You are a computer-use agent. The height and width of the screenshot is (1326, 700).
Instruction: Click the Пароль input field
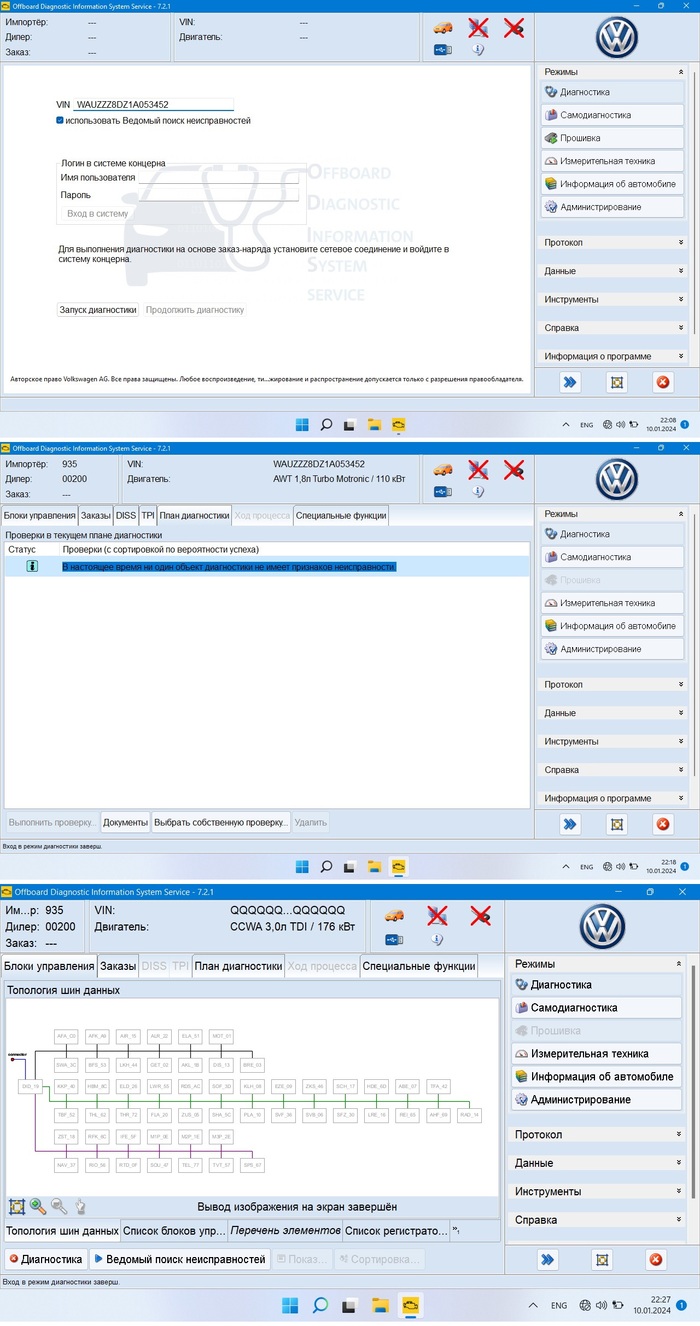(220, 195)
